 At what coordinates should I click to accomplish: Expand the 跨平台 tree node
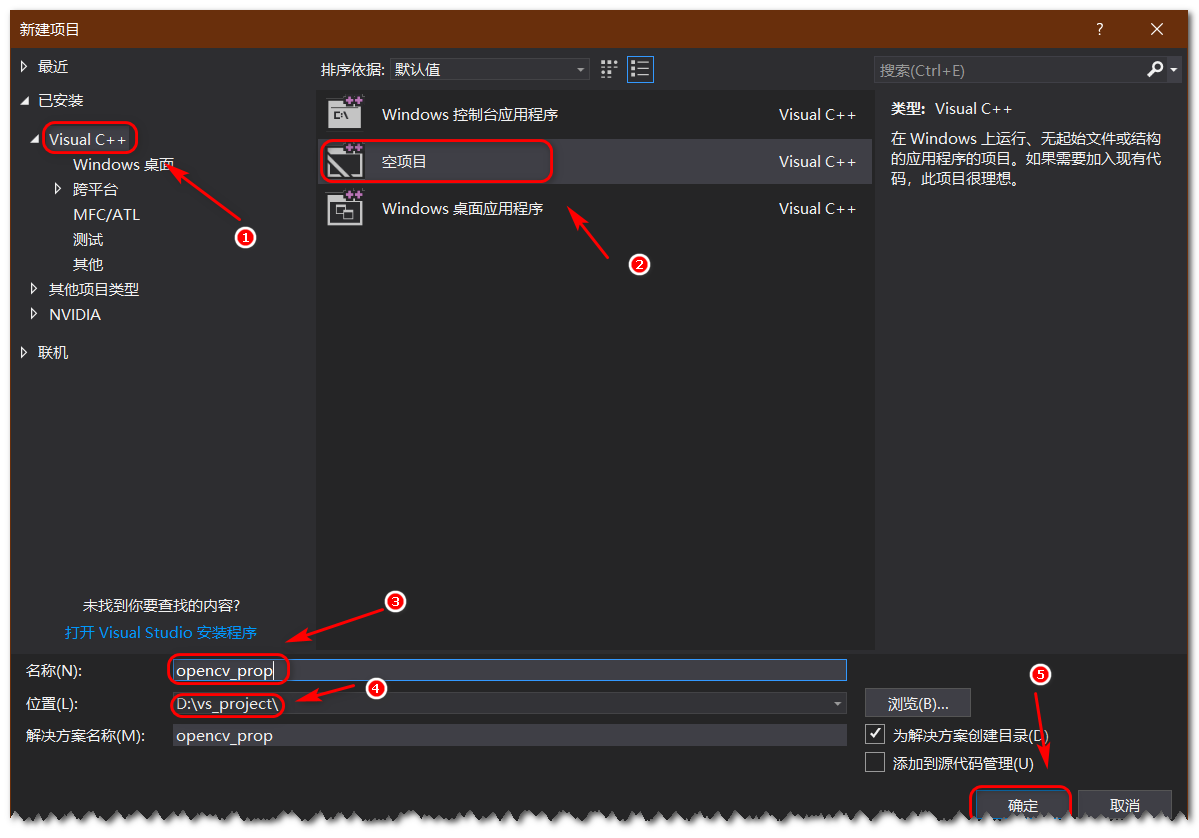tap(57, 189)
